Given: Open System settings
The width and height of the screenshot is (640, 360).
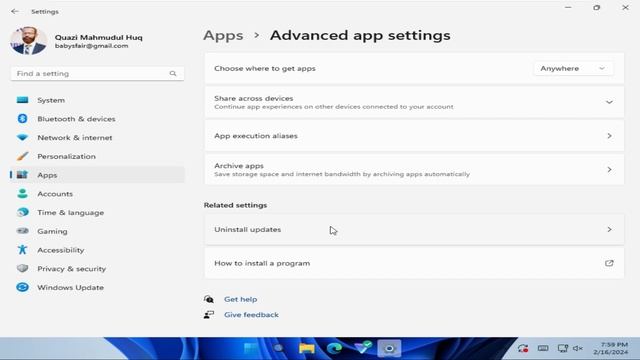Looking at the screenshot, I should (x=97, y=100).
